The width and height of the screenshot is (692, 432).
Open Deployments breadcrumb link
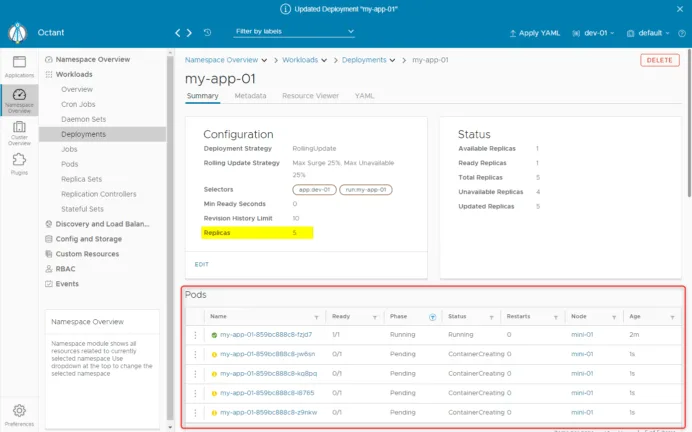[x=364, y=60]
